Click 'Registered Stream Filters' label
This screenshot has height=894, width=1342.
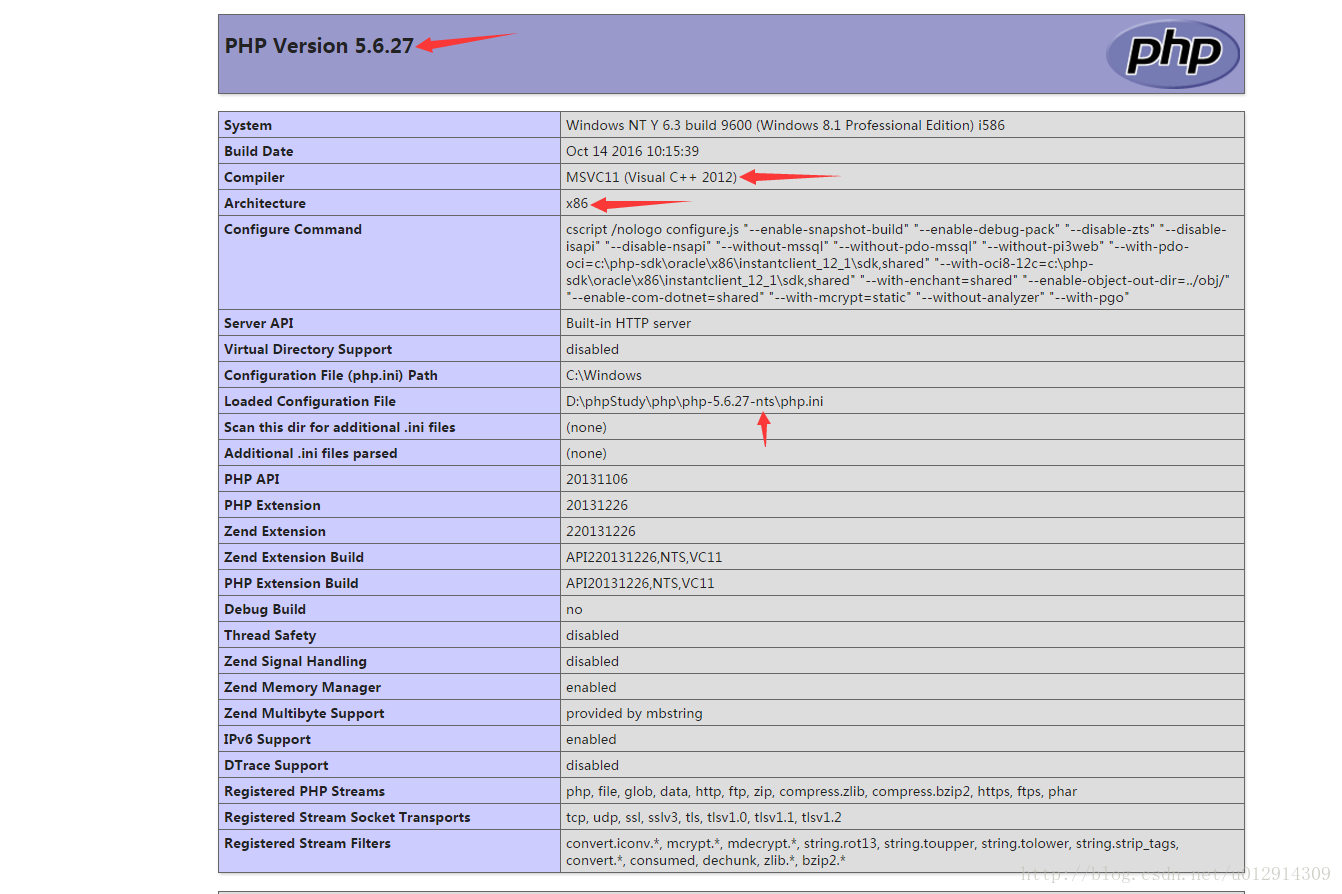(x=307, y=843)
